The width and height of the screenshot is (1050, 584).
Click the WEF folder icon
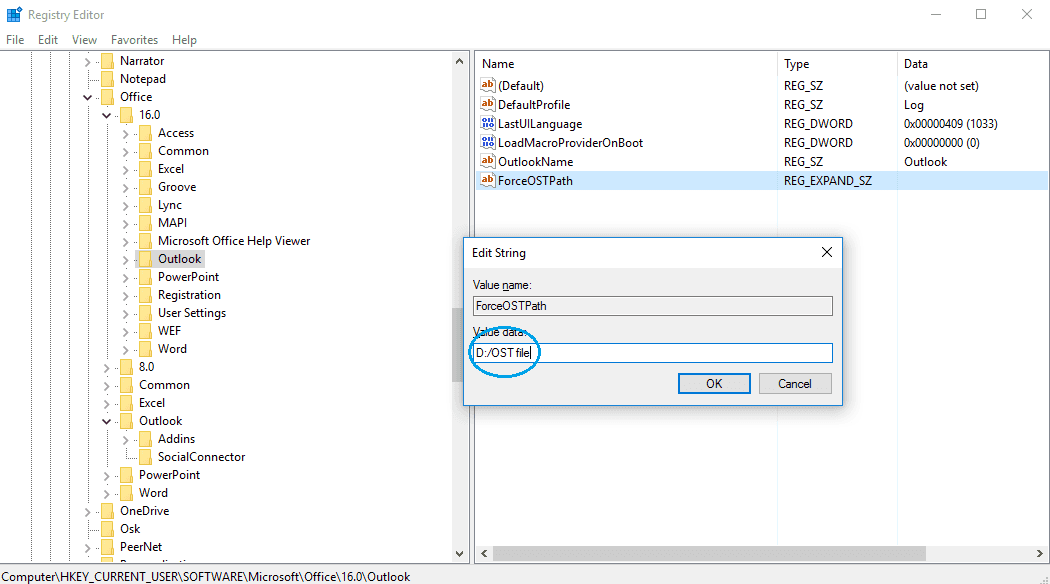click(x=145, y=331)
